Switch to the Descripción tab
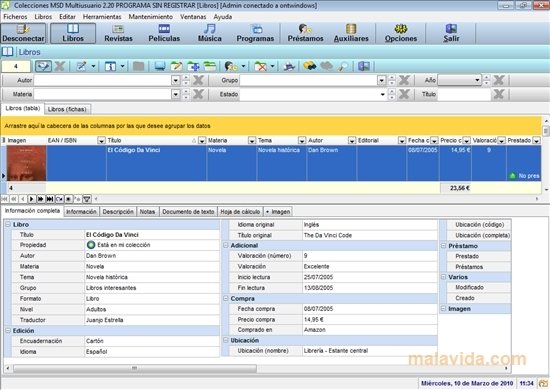Image resolution: width=550 pixels, height=390 pixels. (x=118, y=211)
